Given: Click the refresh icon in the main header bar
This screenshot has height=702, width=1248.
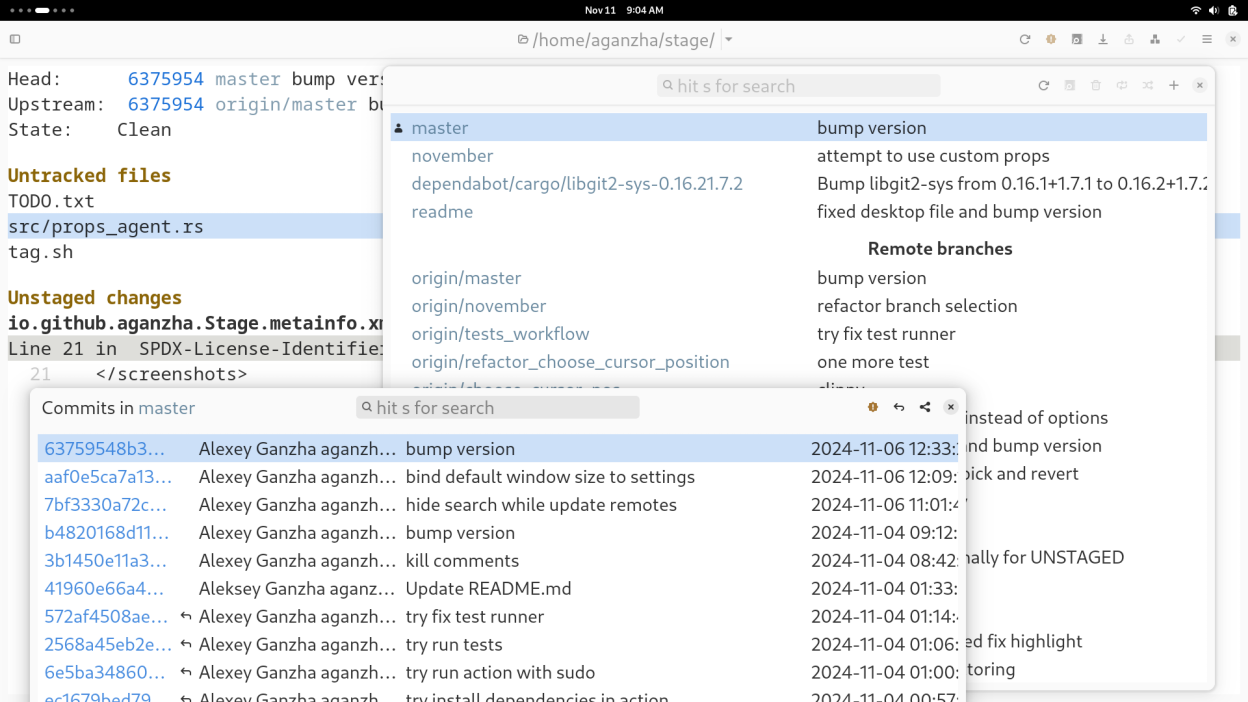Looking at the screenshot, I should pos(1025,40).
